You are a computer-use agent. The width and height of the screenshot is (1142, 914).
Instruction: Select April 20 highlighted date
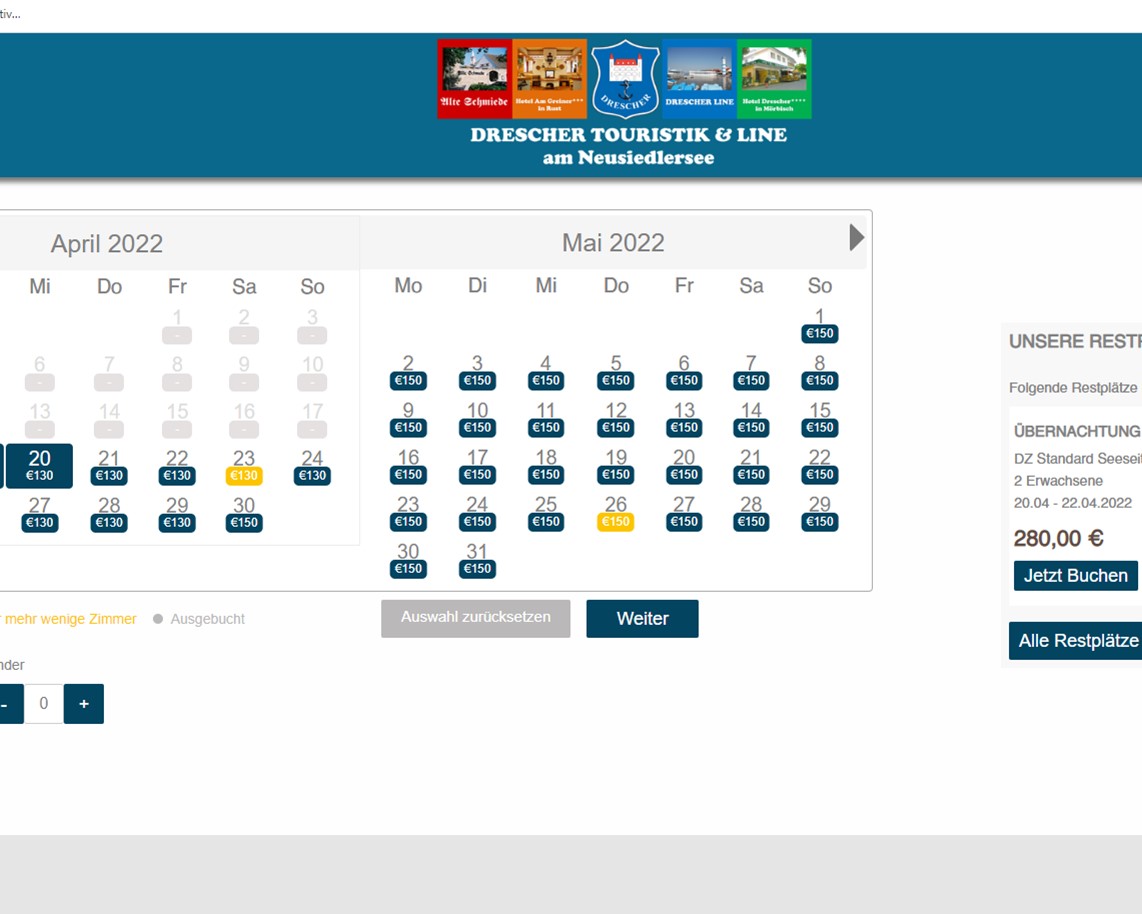coord(39,466)
